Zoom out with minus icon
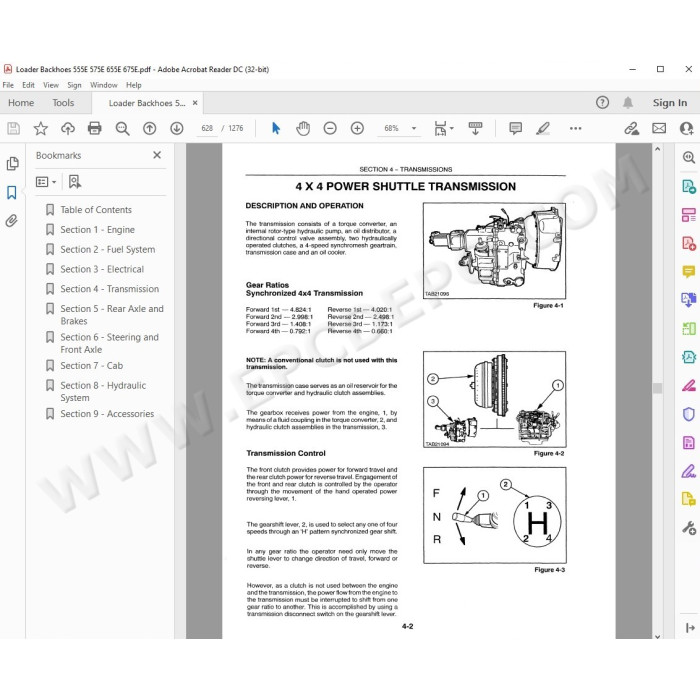The height and width of the screenshot is (700, 700). click(330, 129)
